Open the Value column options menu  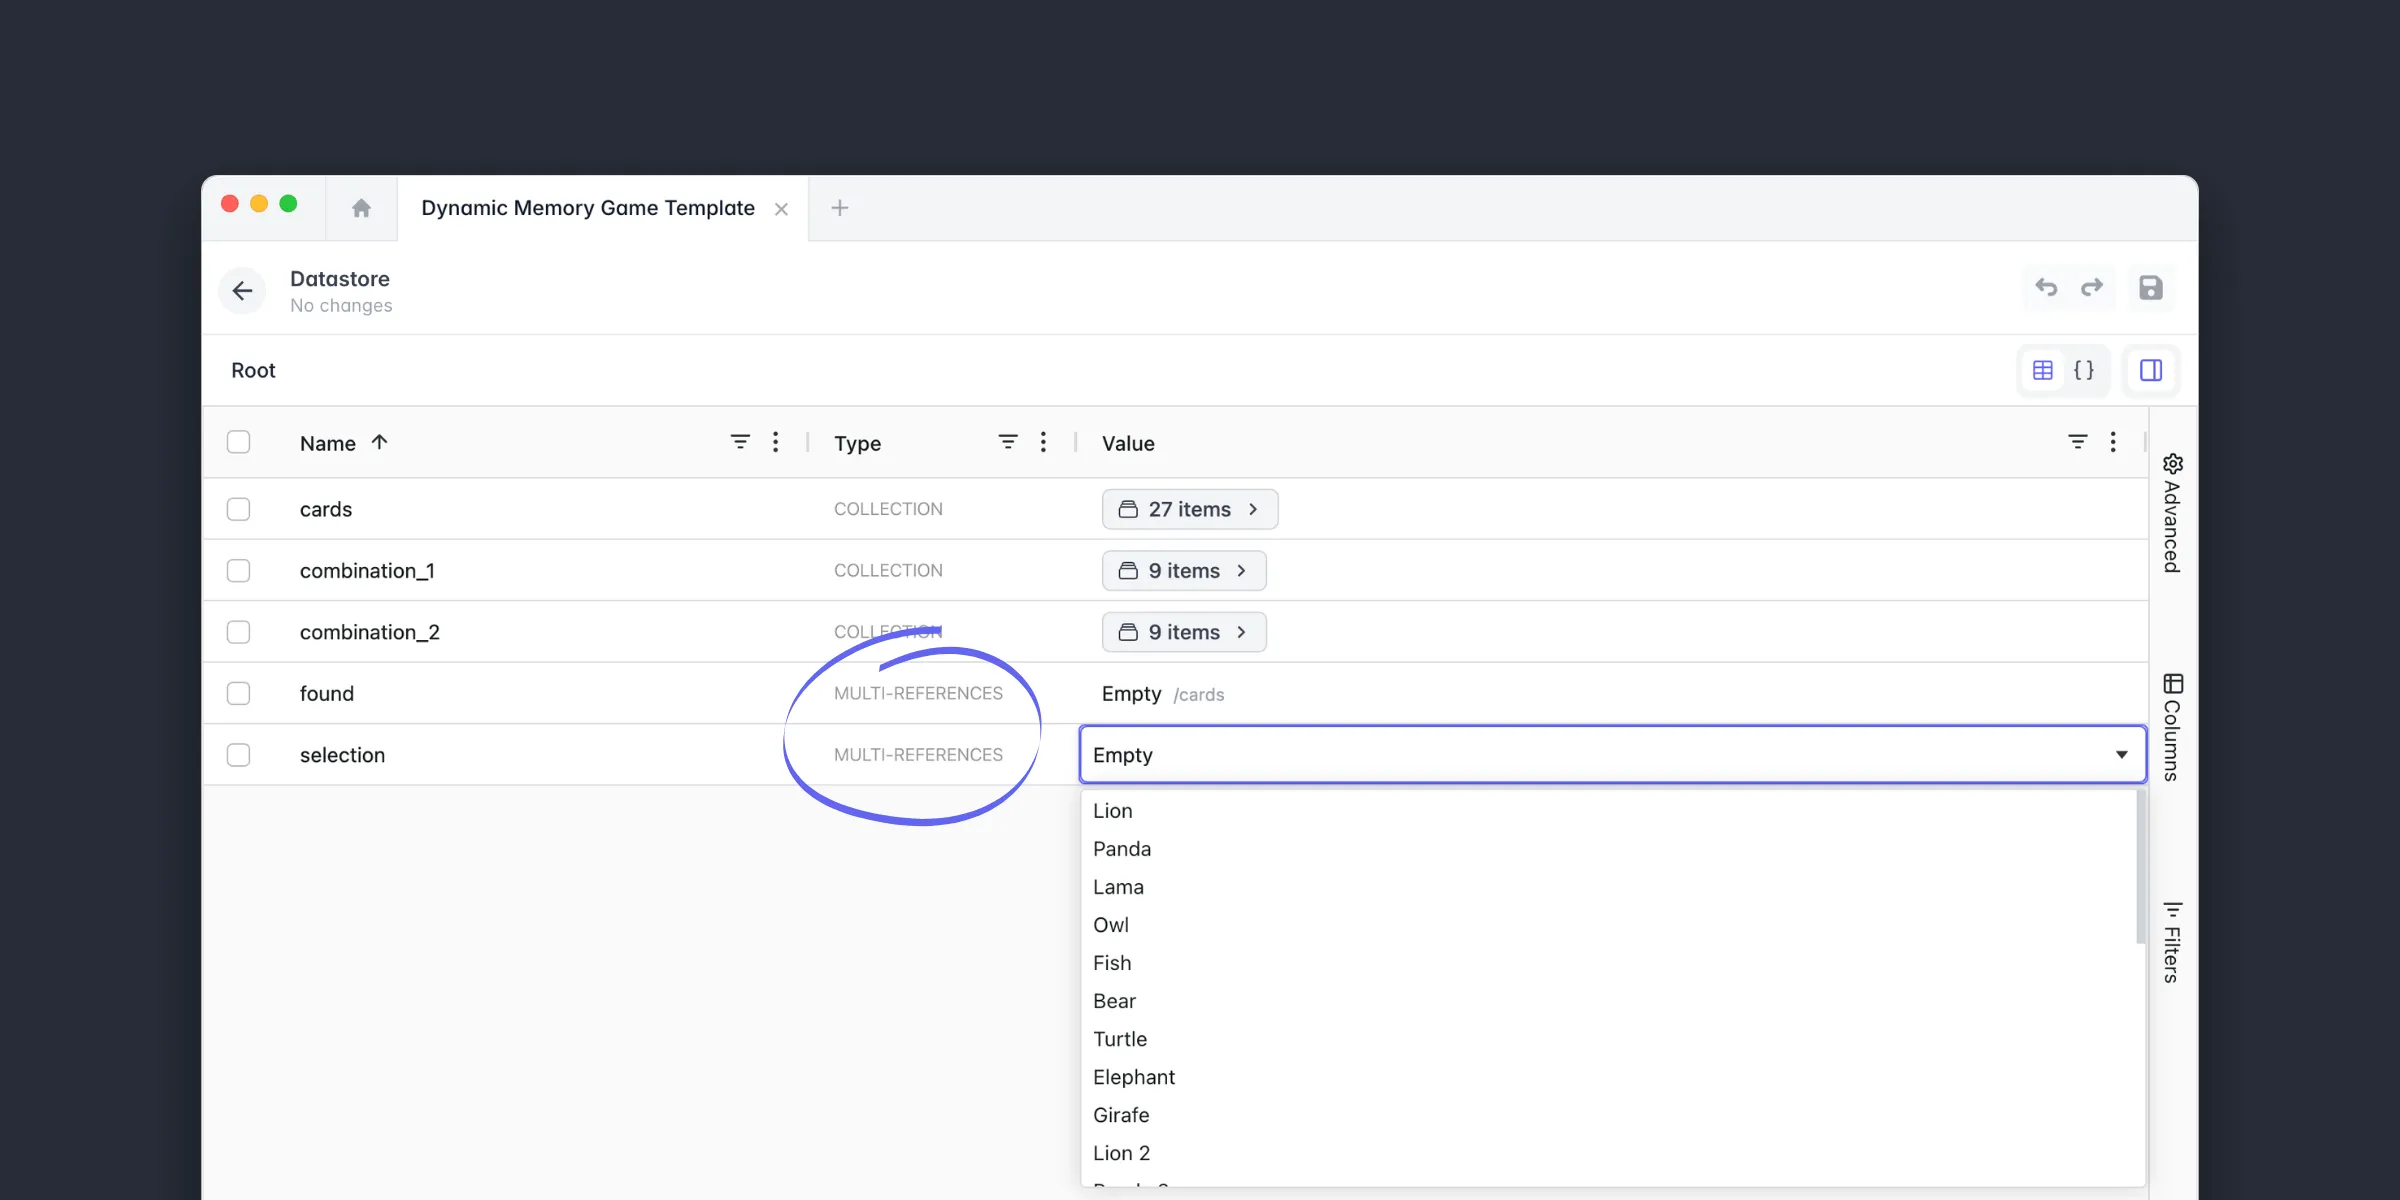click(2113, 442)
